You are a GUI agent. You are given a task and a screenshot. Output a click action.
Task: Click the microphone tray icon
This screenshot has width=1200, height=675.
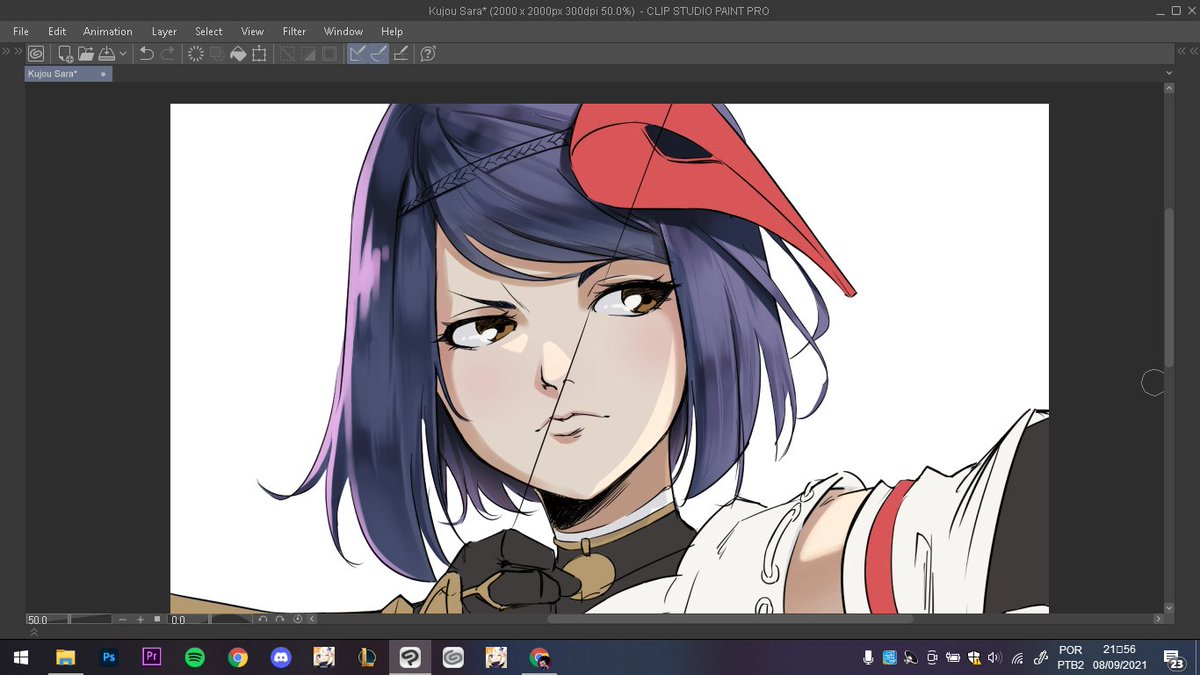pos(868,658)
